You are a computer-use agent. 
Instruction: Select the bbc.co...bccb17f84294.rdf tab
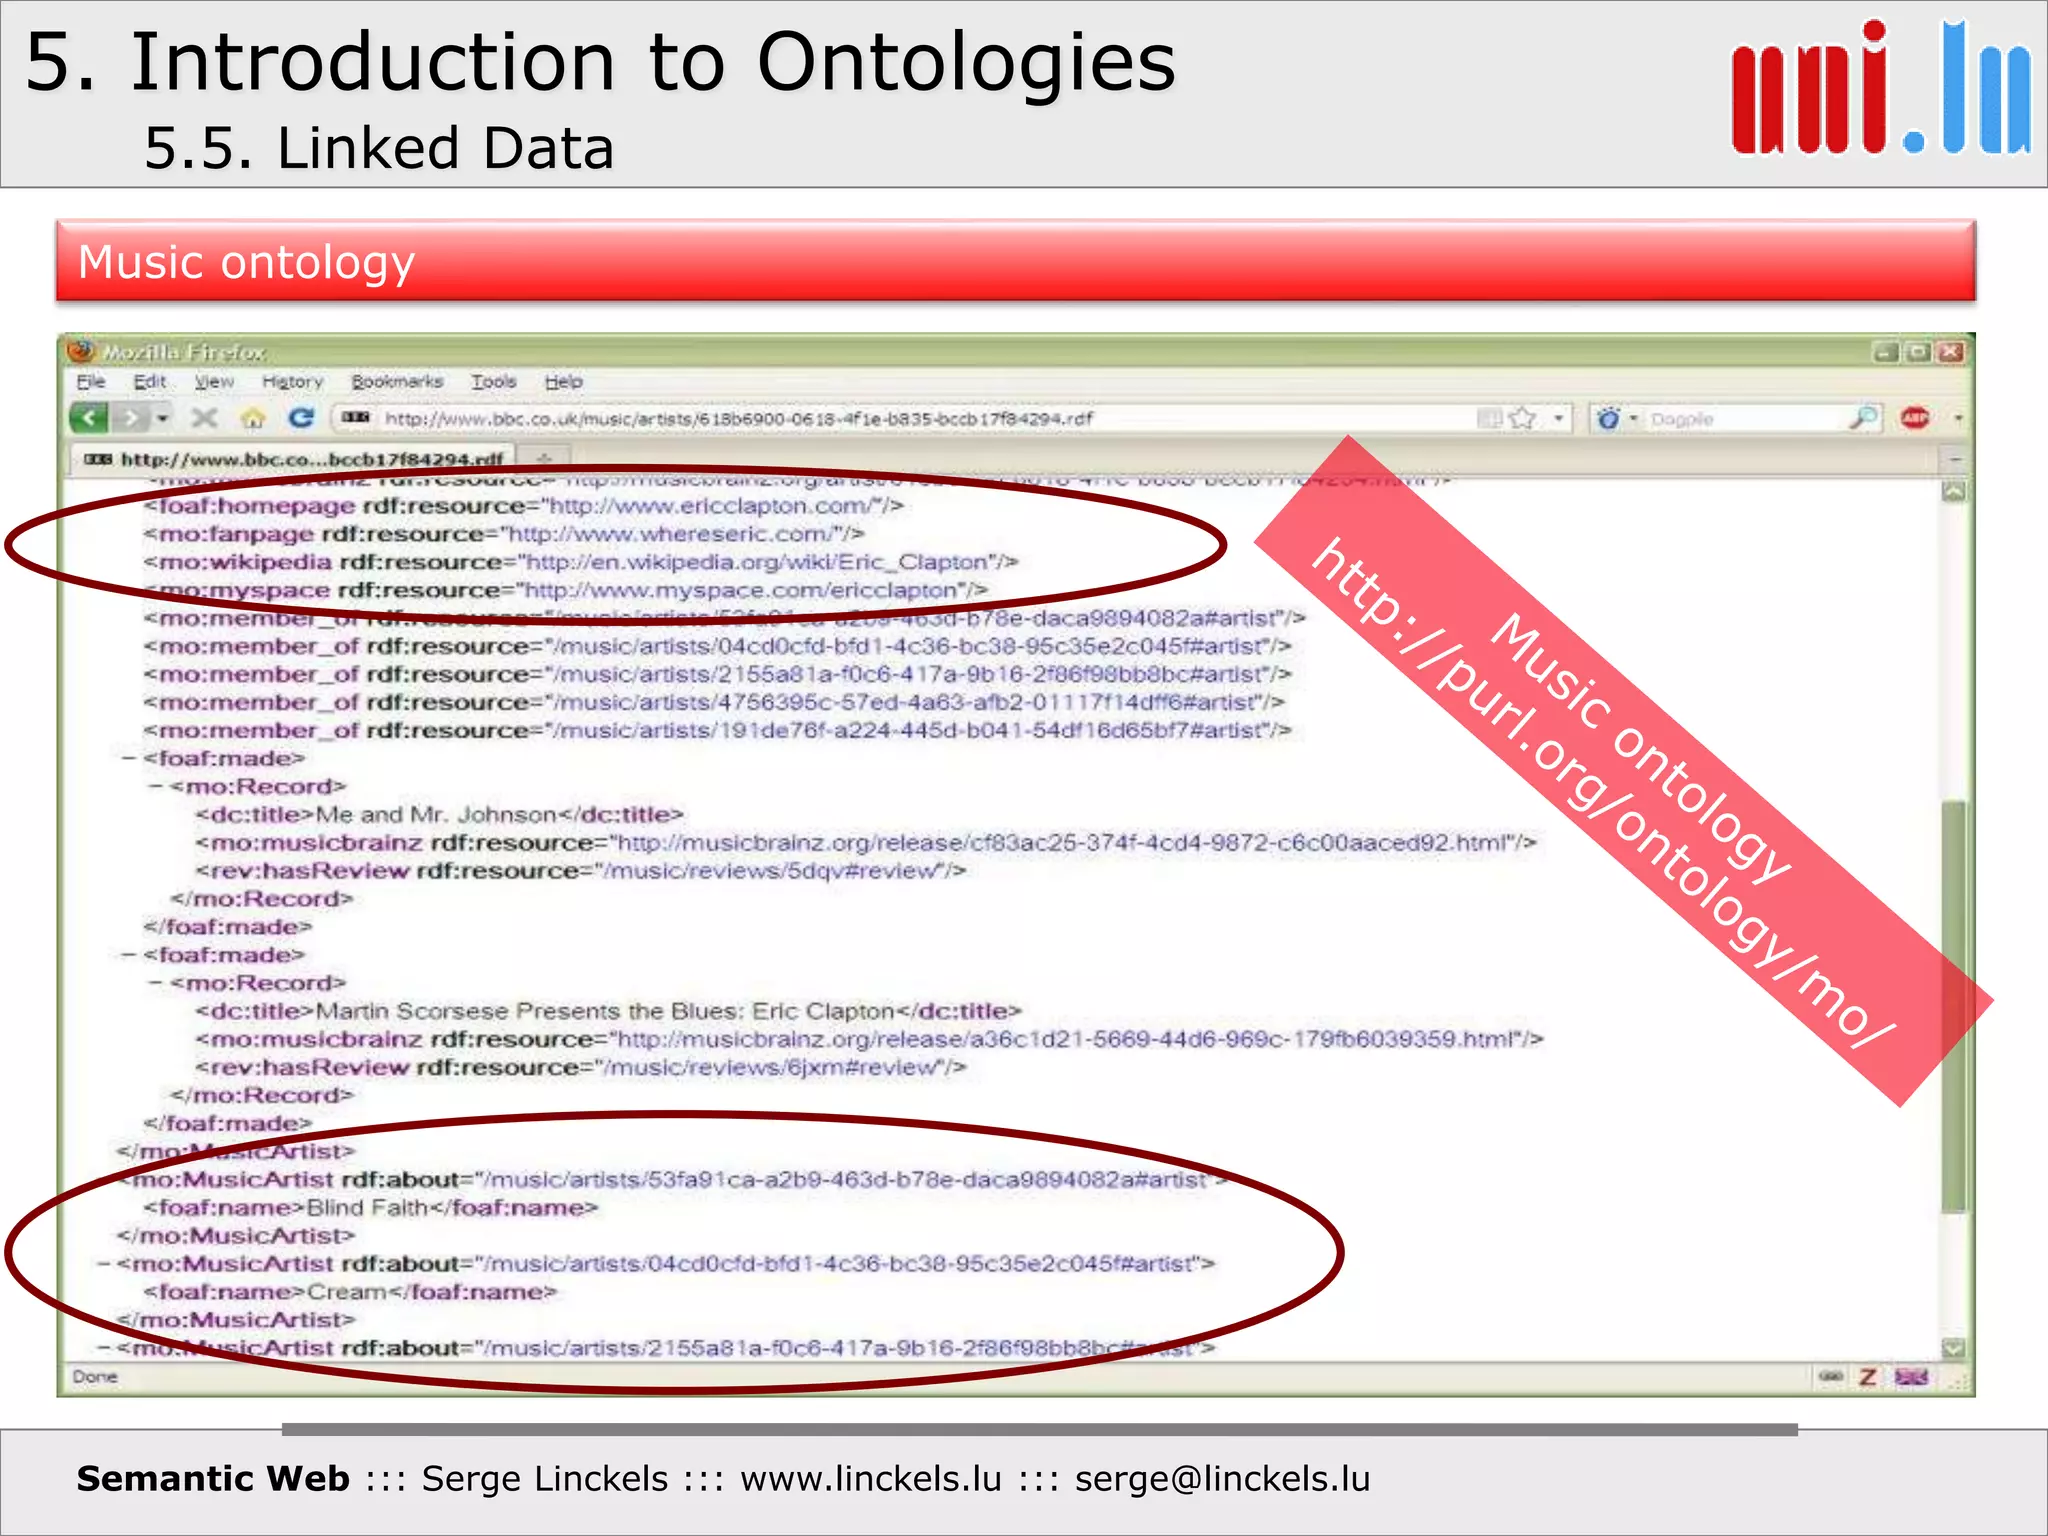(292, 459)
